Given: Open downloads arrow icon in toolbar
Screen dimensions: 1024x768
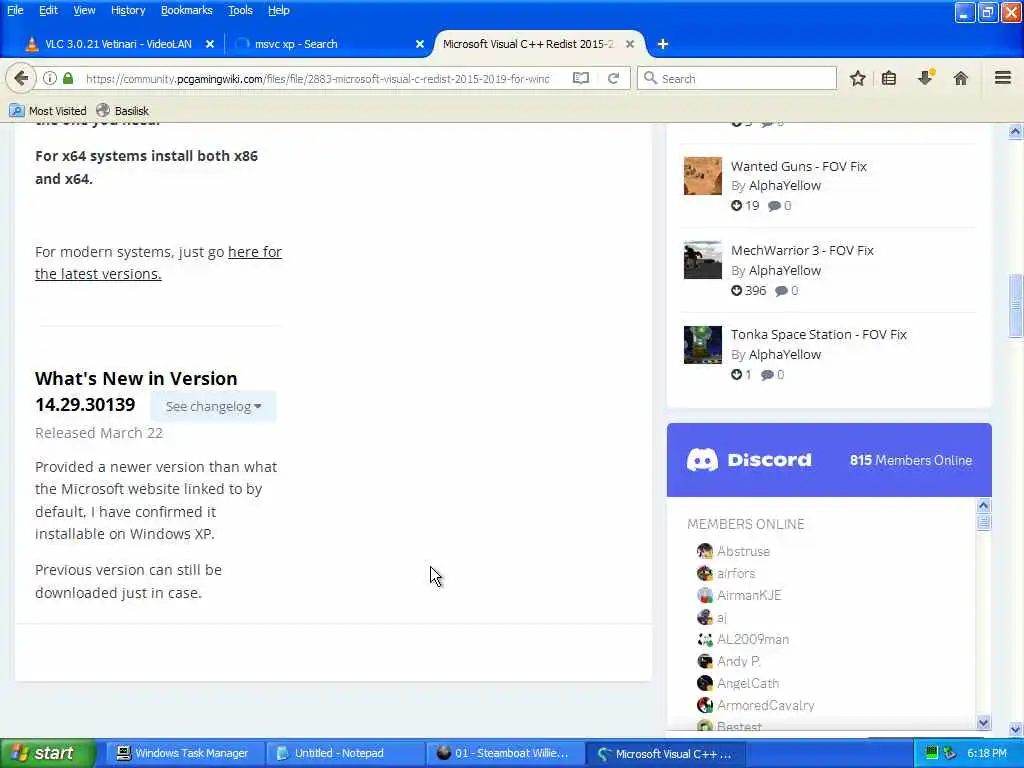Looking at the screenshot, I should coord(925,78).
